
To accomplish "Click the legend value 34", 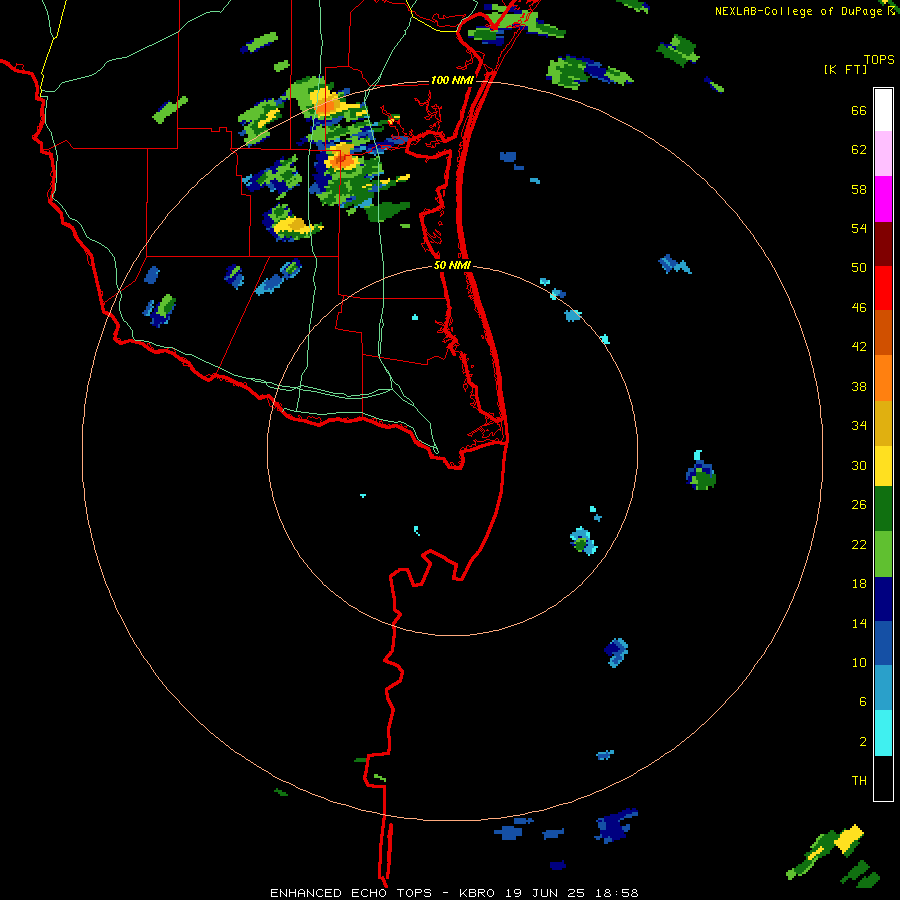I will pos(859,426).
